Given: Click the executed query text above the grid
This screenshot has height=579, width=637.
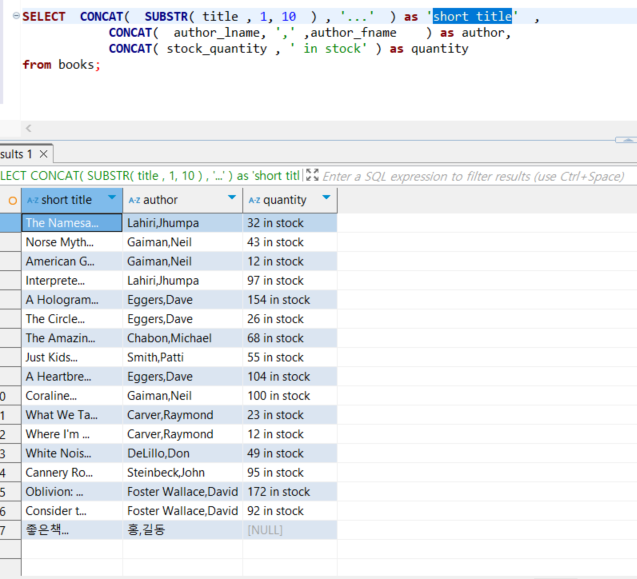Looking at the screenshot, I should [x=150, y=176].
